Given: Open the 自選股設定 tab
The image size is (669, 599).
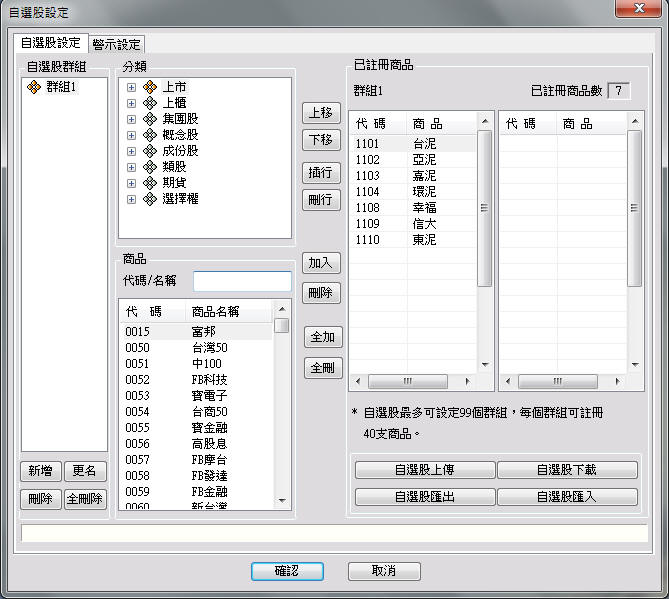Looking at the screenshot, I should pyautogui.click(x=50, y=43).
